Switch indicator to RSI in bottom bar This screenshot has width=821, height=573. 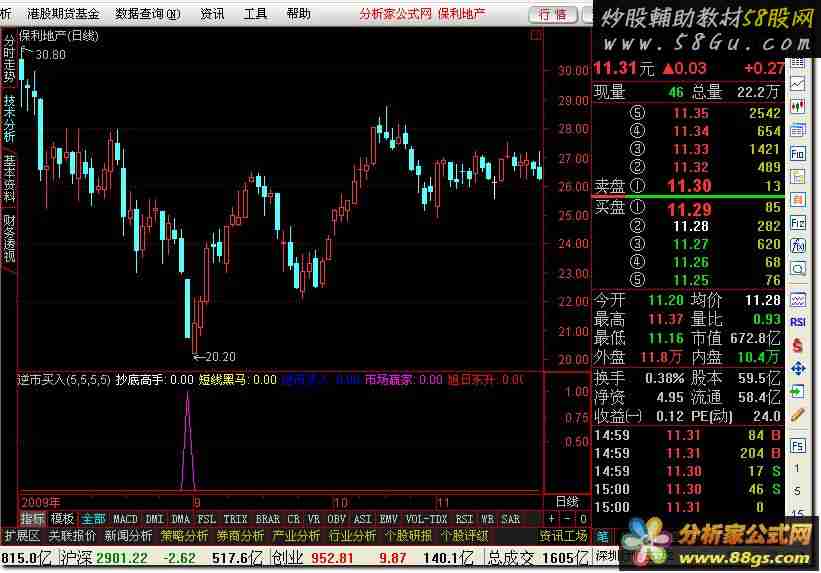pos(464,519)
